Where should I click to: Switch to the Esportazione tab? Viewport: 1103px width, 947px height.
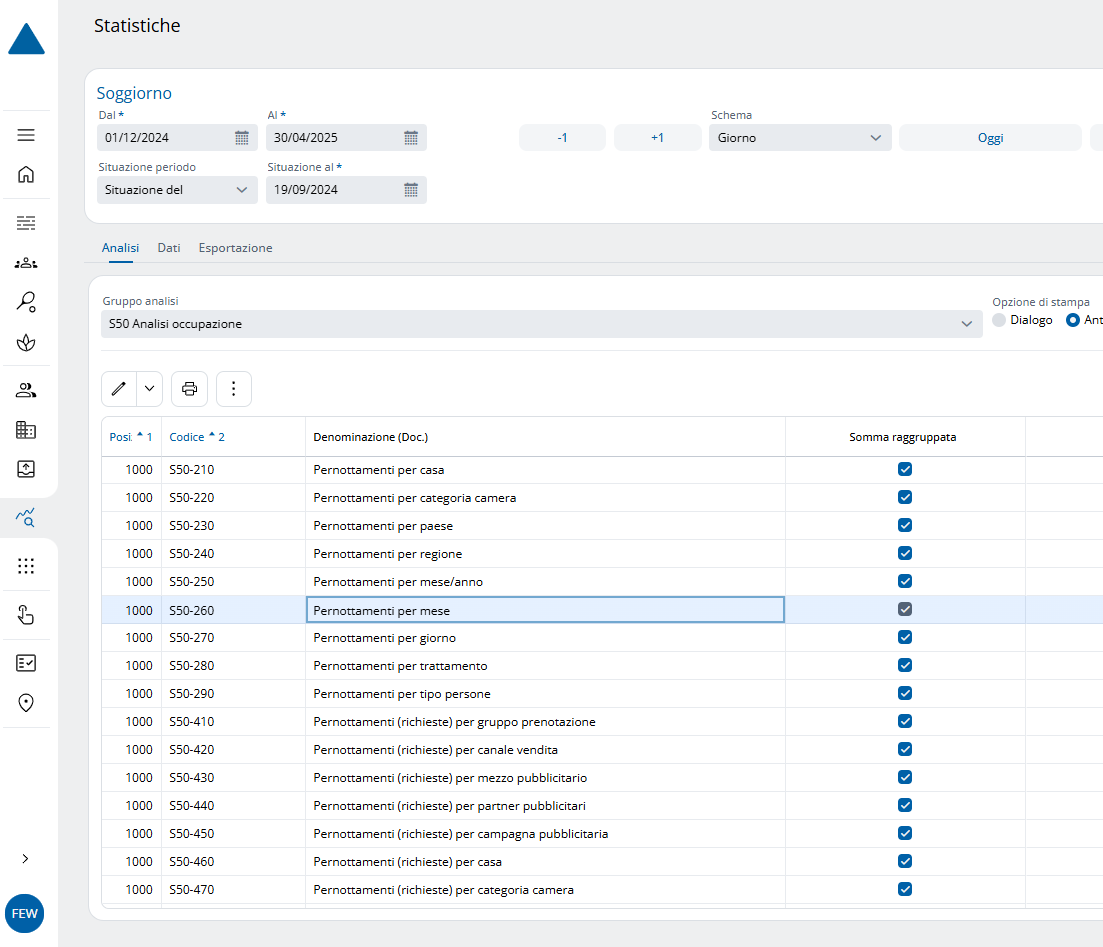pyautogui.click(x=235, y=248)
